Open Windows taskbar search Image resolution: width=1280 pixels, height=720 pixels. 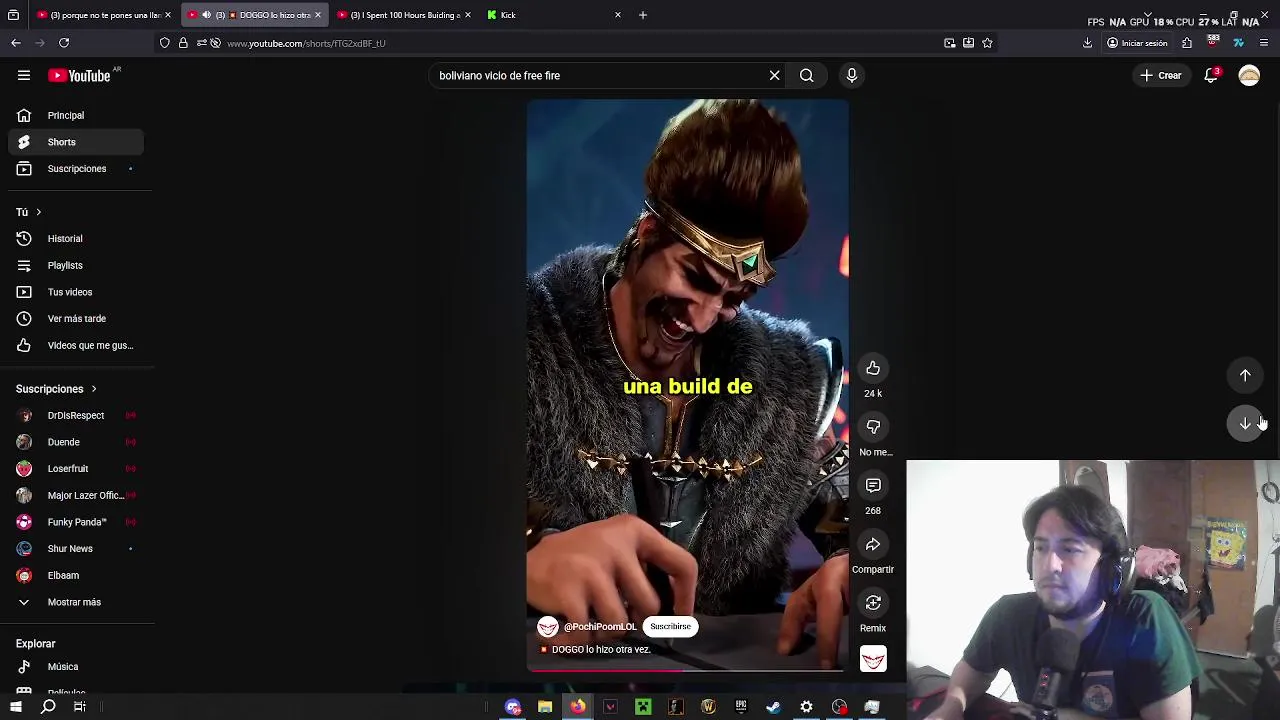coord(48,707)
